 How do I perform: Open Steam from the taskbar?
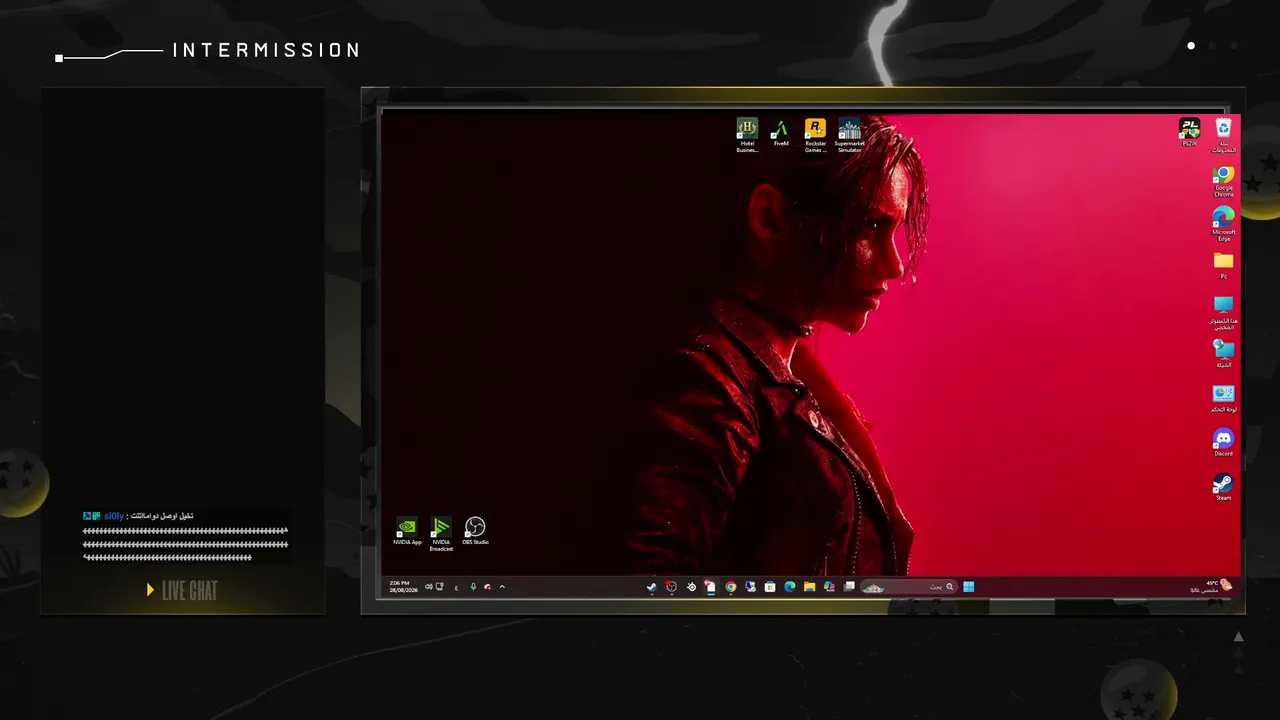(x=651, y=587)
